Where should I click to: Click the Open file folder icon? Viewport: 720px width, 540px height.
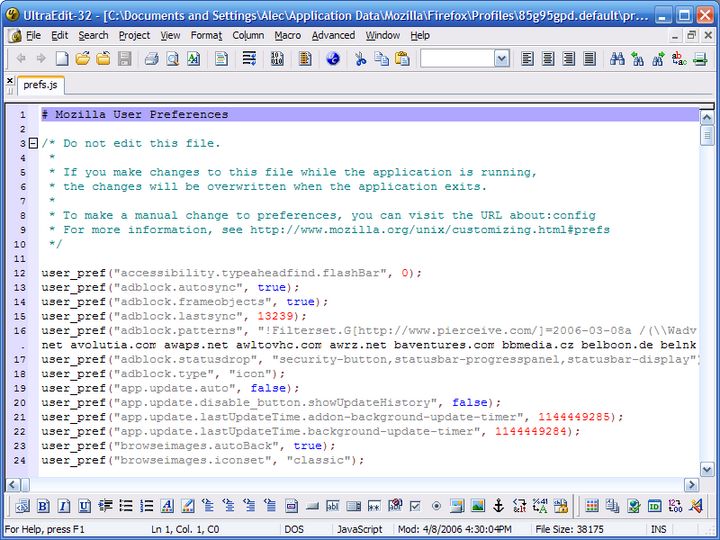[x=83, y=59]
